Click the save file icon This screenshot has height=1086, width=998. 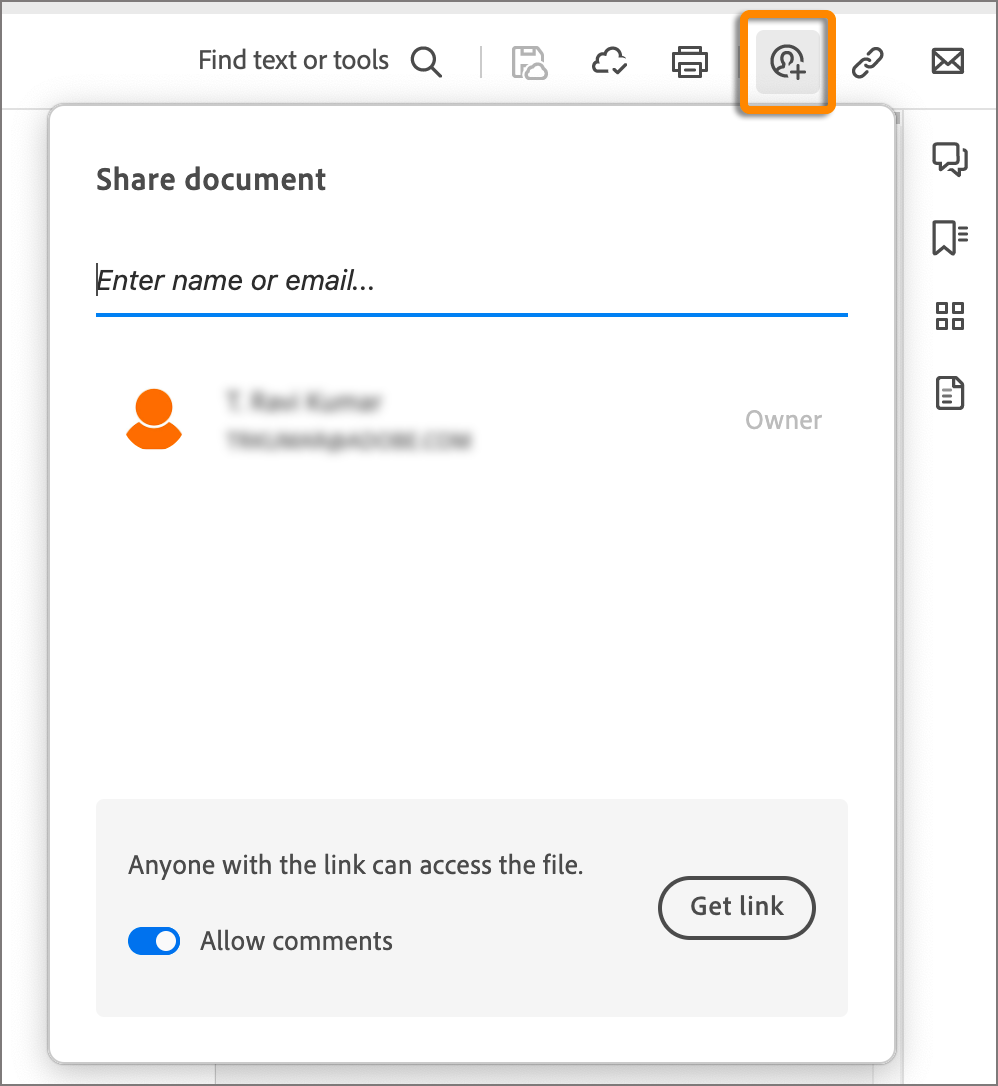click(x=529, y=61)
